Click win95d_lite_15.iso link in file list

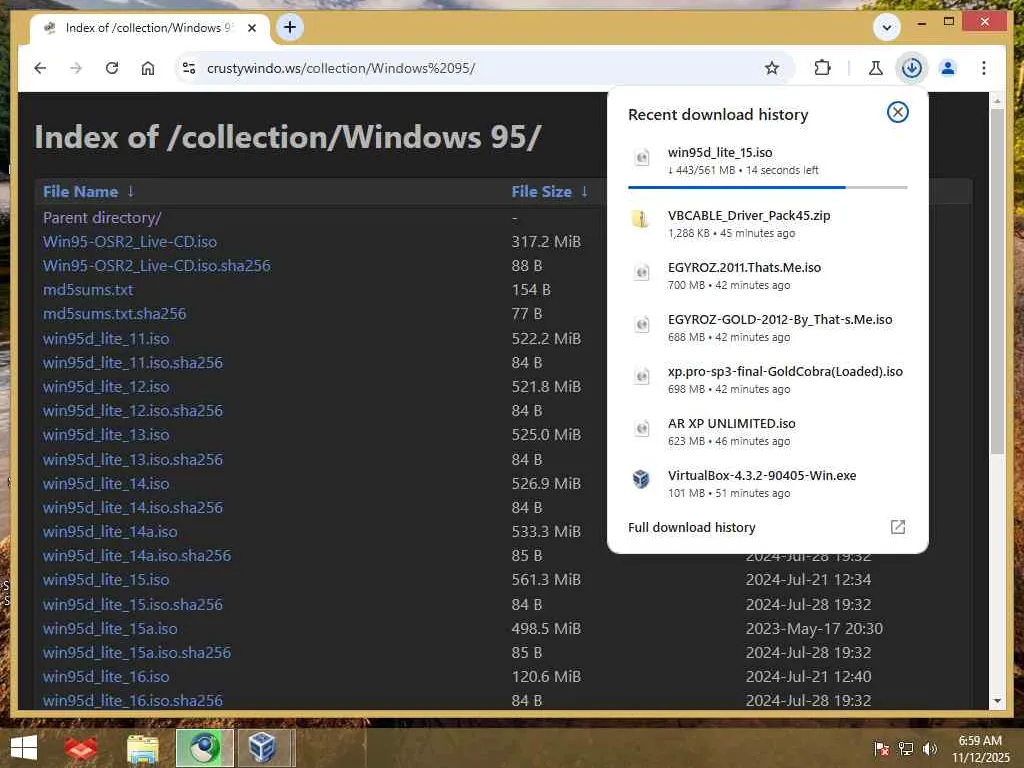coord(106,580)
